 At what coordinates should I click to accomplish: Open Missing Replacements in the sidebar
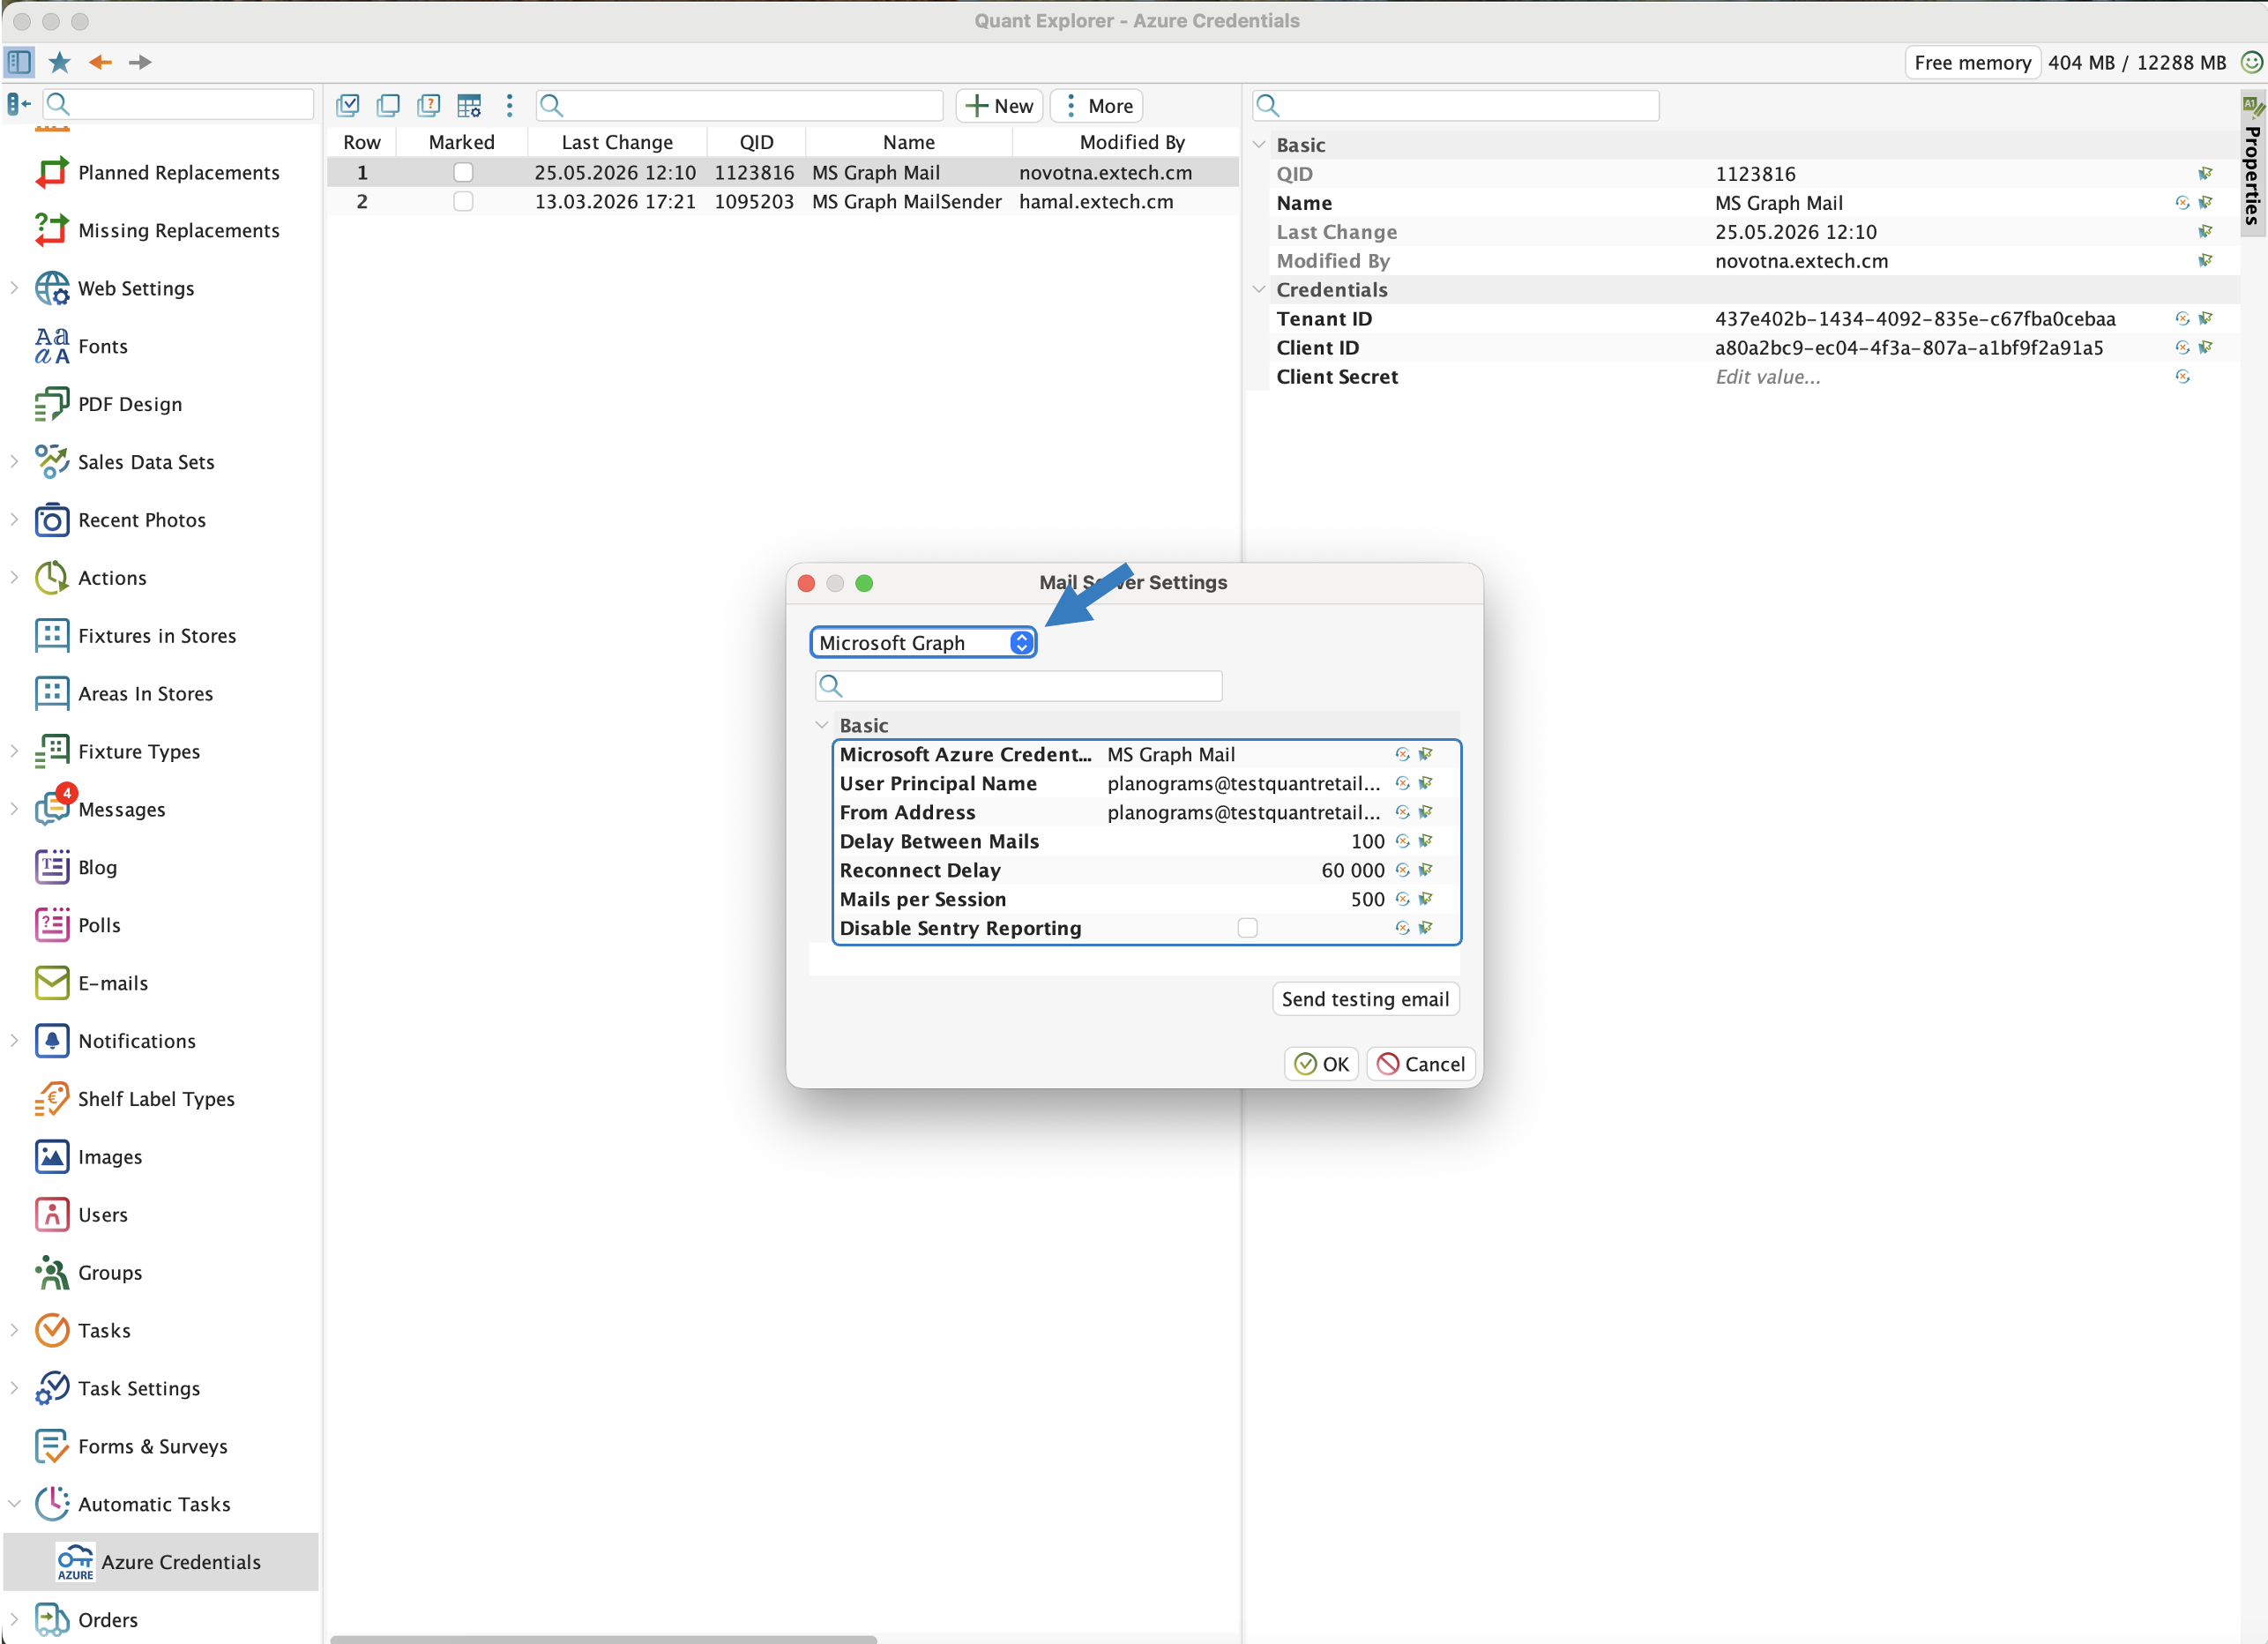(x=179, y=231)
